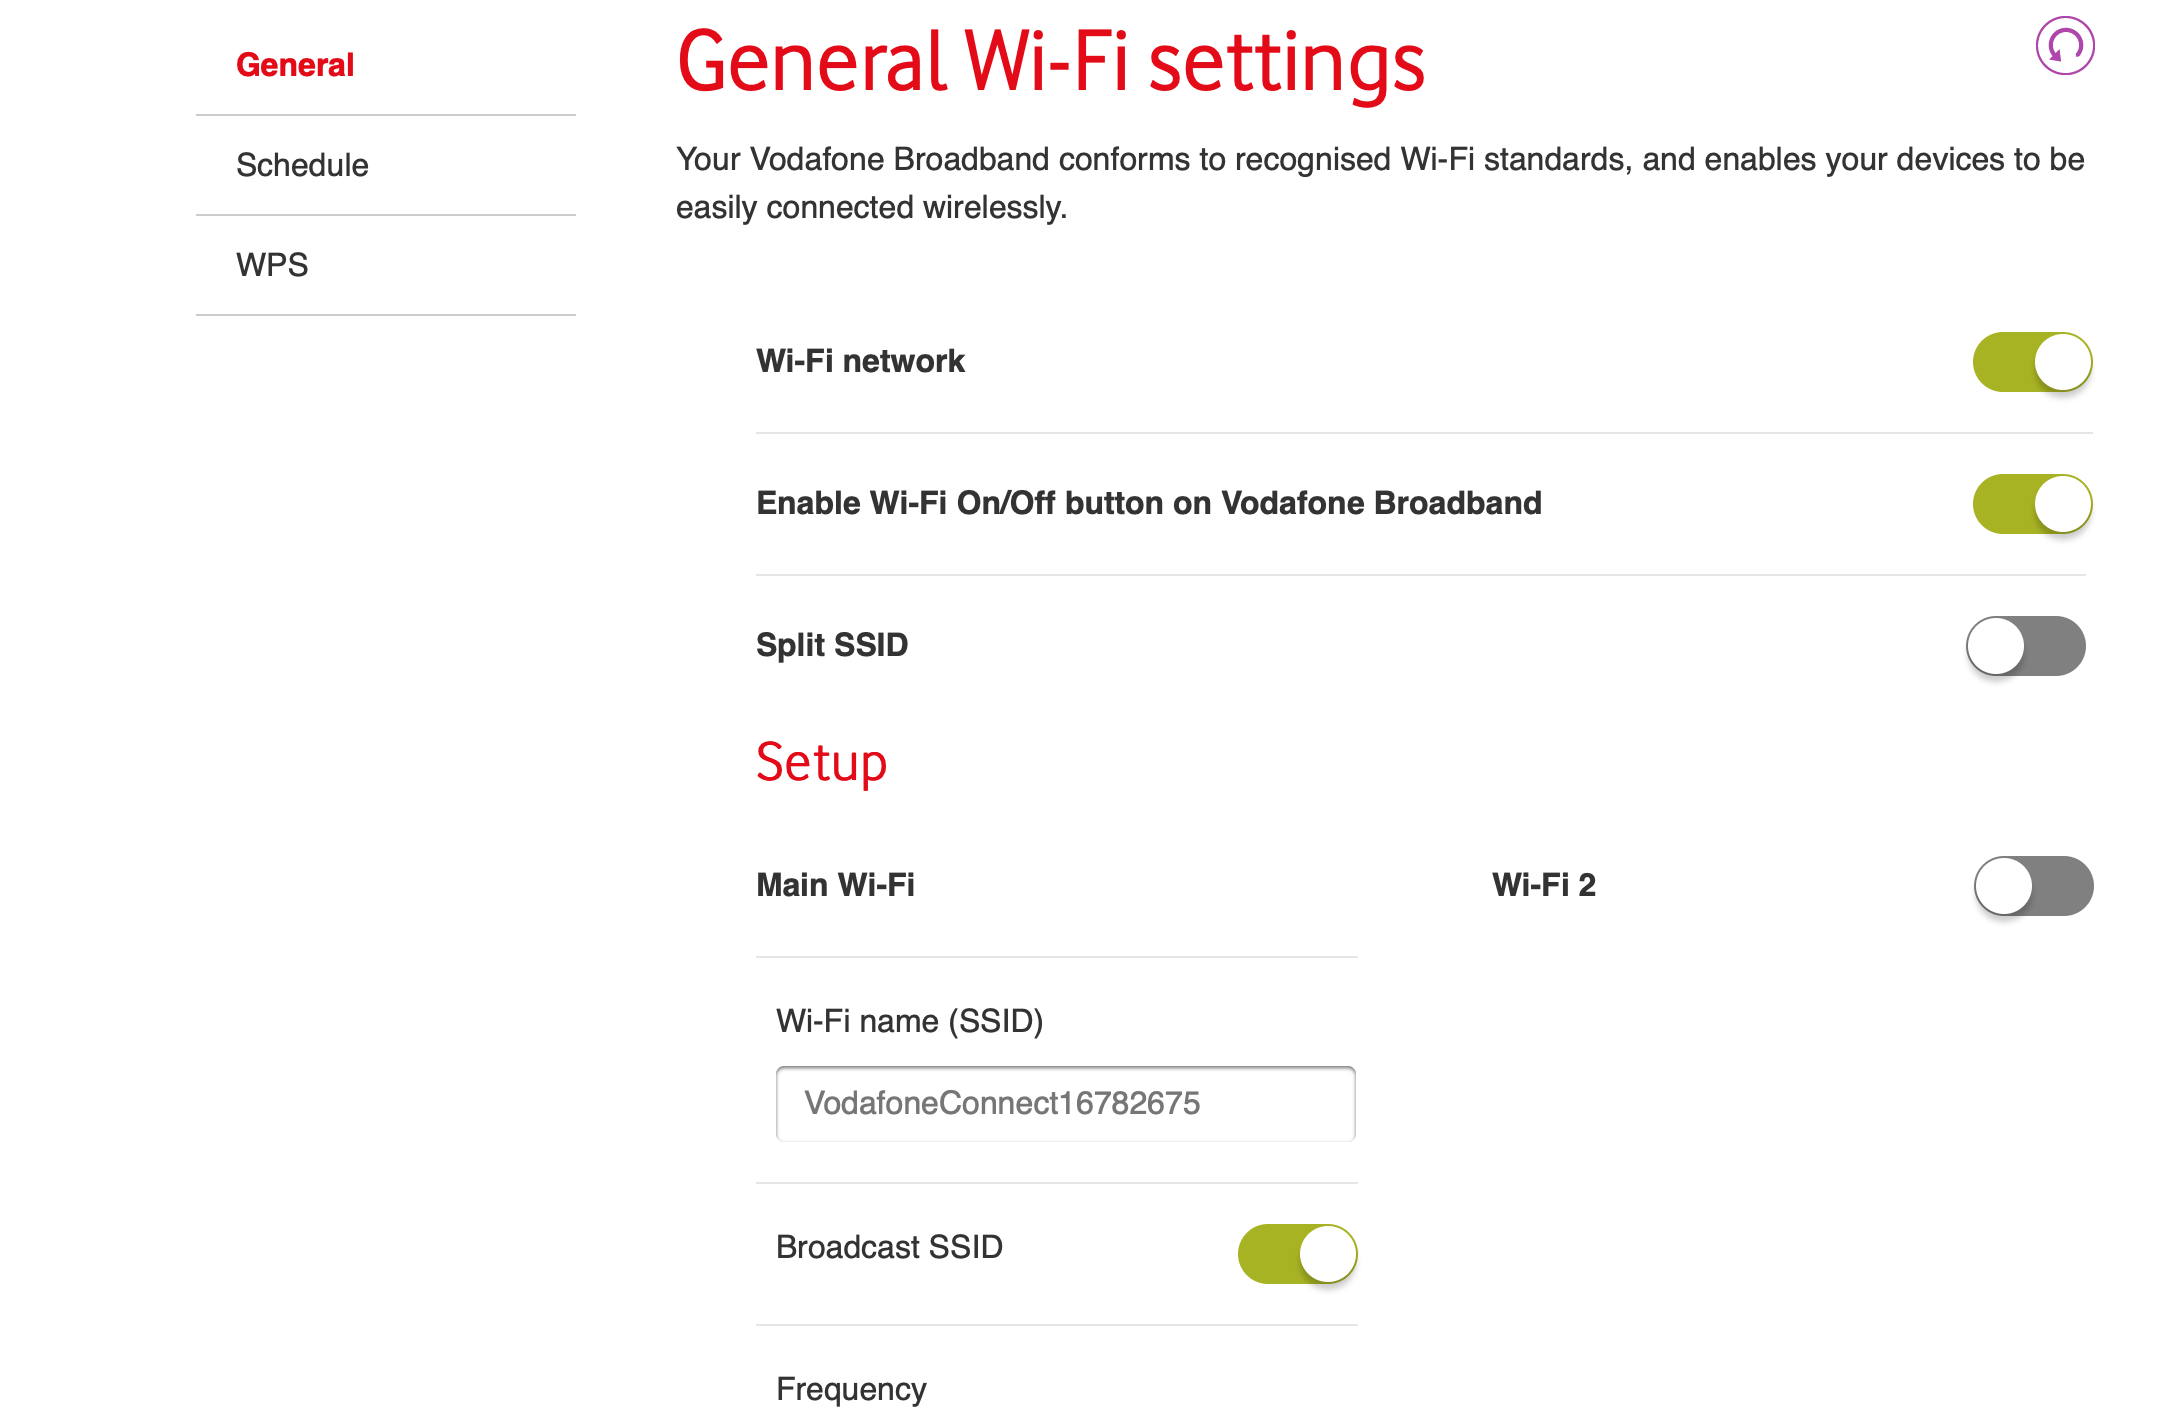Click the 'Wi-Fi name (SSID)' field label

click(909, 1021)
